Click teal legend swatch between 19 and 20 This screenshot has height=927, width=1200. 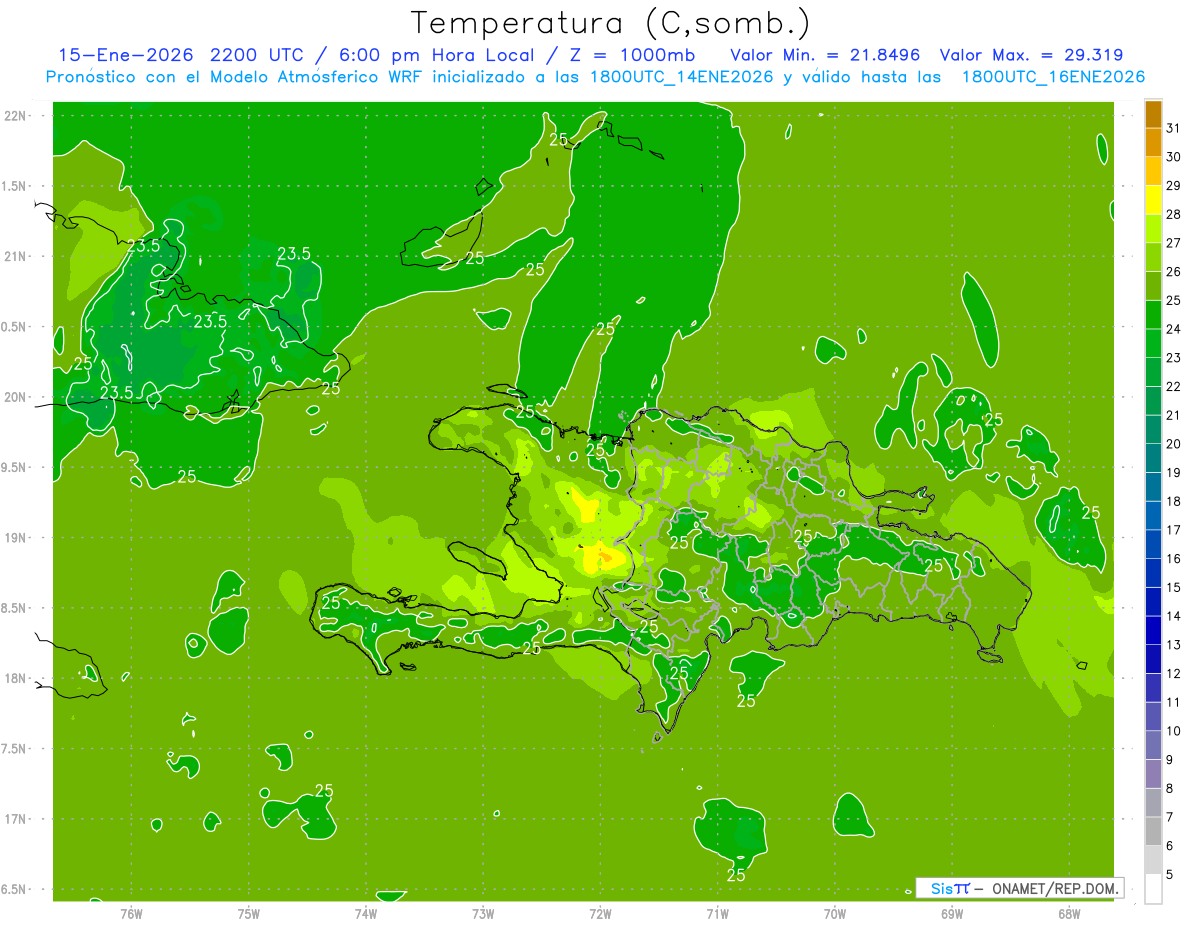point(1153,458)
